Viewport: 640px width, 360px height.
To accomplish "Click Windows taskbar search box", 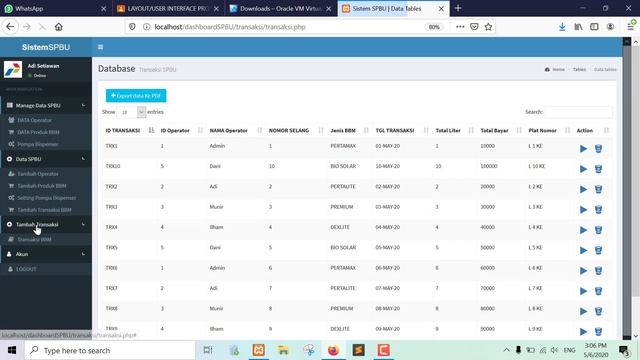I will point(110,350).
